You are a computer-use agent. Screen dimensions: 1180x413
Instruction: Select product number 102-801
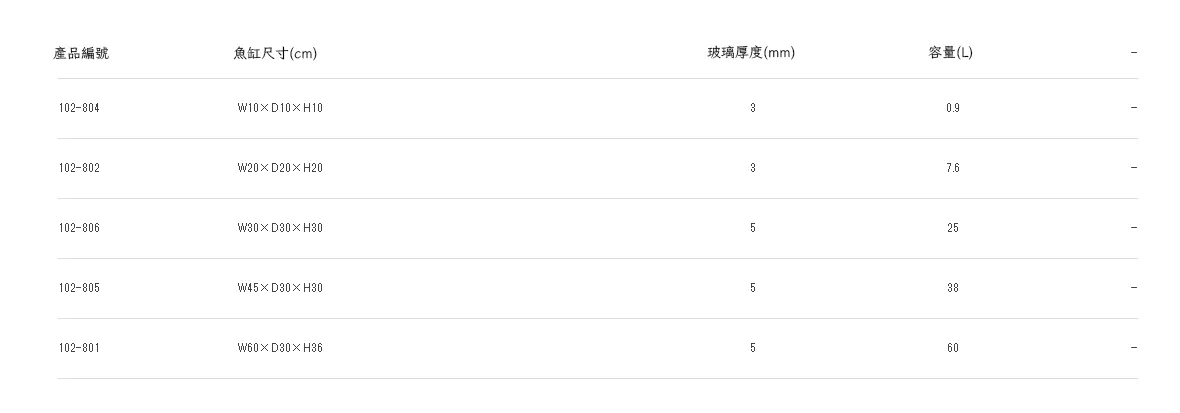coord(79,348)
